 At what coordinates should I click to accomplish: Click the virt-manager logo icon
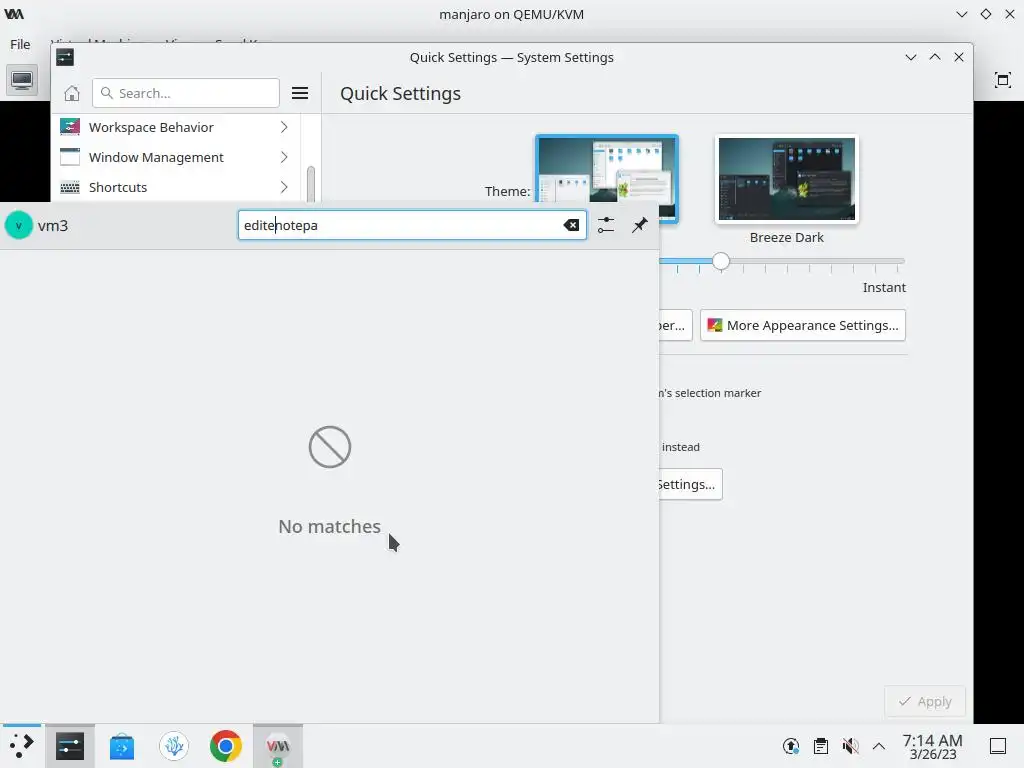[14, 14]
